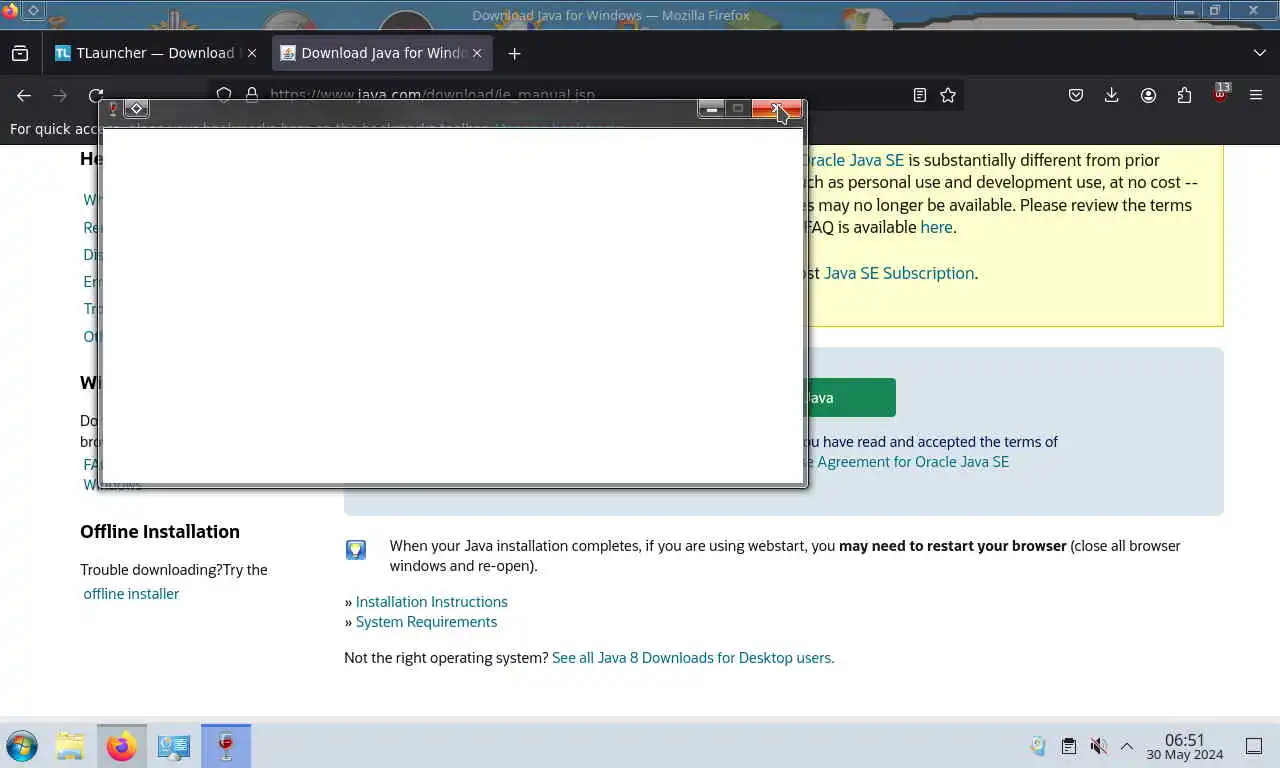Open a new tab with plus button
Image resolution: width=1280 pixels, height=768 pixels.
(x=514, y=53)
